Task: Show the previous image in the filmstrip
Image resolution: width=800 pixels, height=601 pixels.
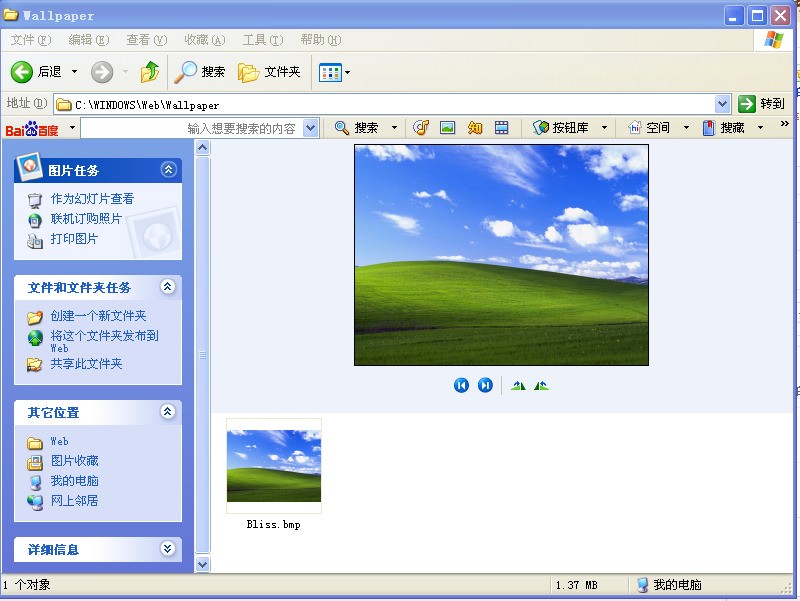Action: click(x=461, y=385)
